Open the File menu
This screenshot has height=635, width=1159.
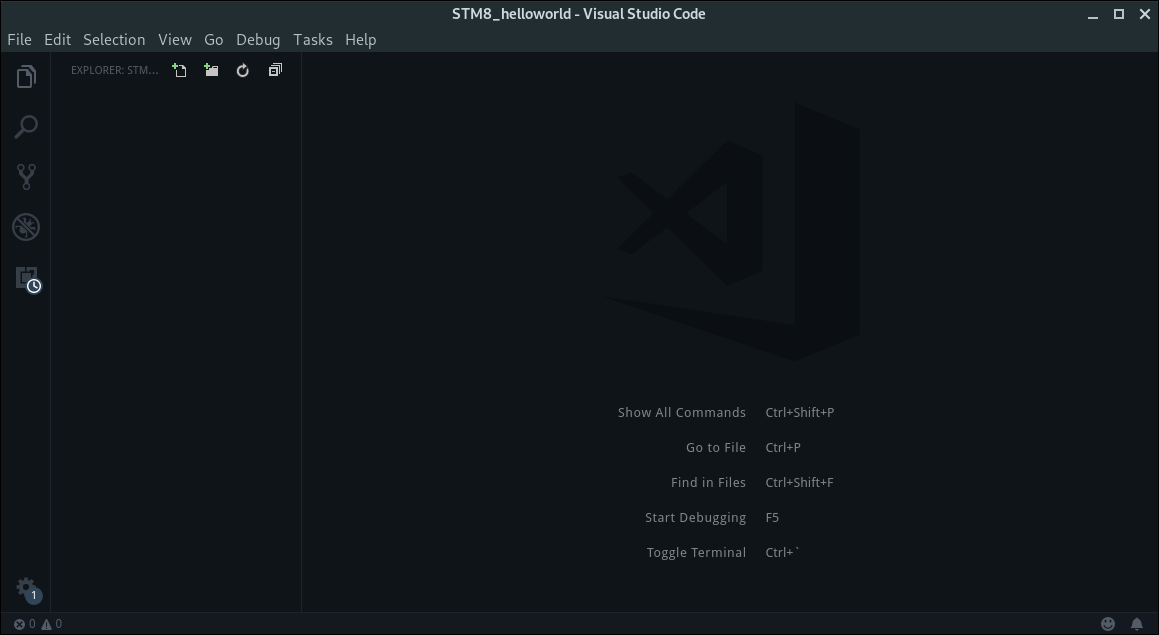coord(19,40)
